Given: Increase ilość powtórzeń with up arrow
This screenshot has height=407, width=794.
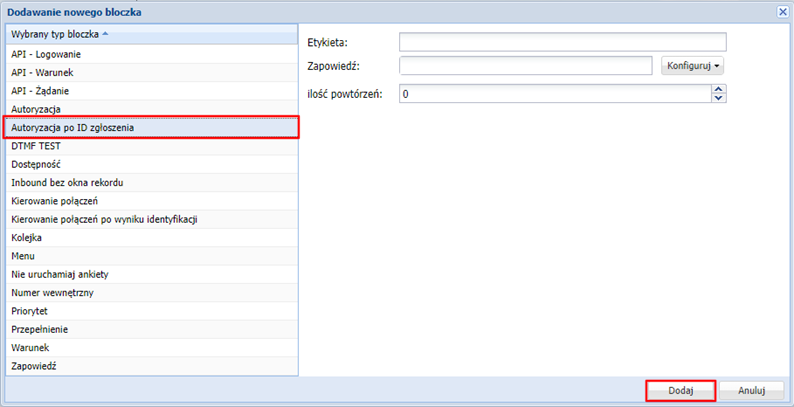Looking at the screenshot, I should coord(719,89).
